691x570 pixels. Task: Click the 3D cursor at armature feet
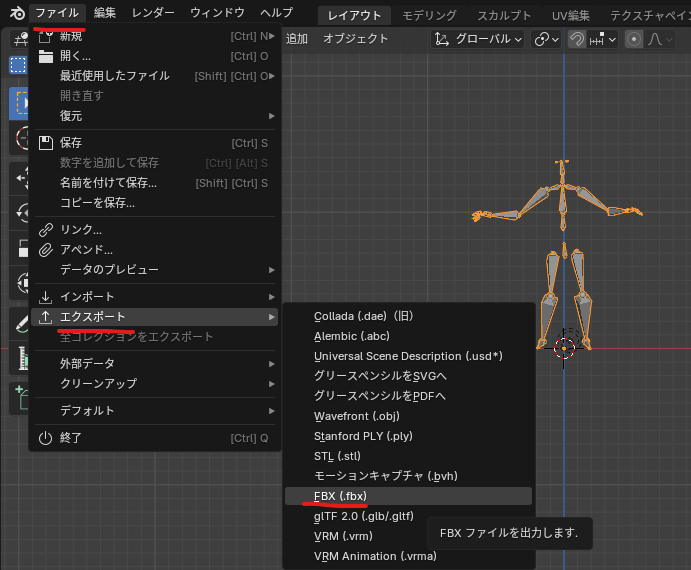coord(564,349)
